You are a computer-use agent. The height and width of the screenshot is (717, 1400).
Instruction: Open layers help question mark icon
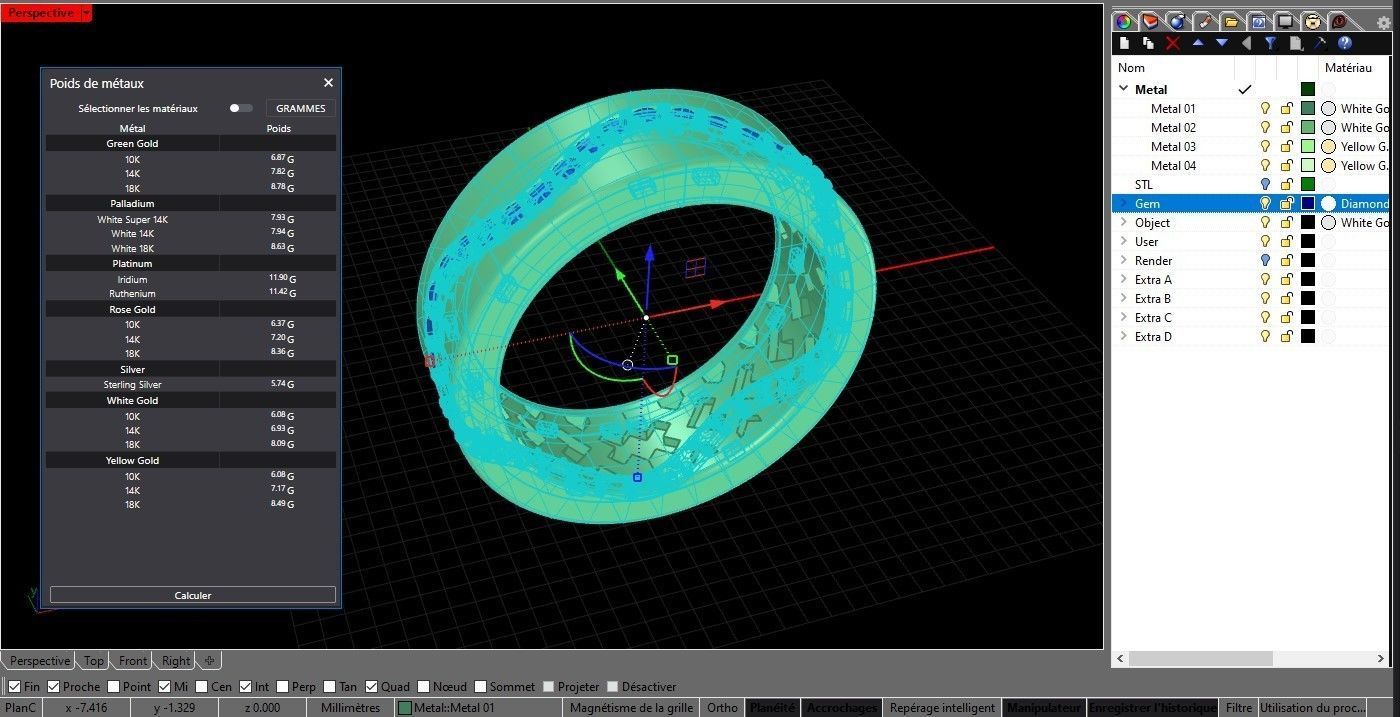tap(1345, 43)
